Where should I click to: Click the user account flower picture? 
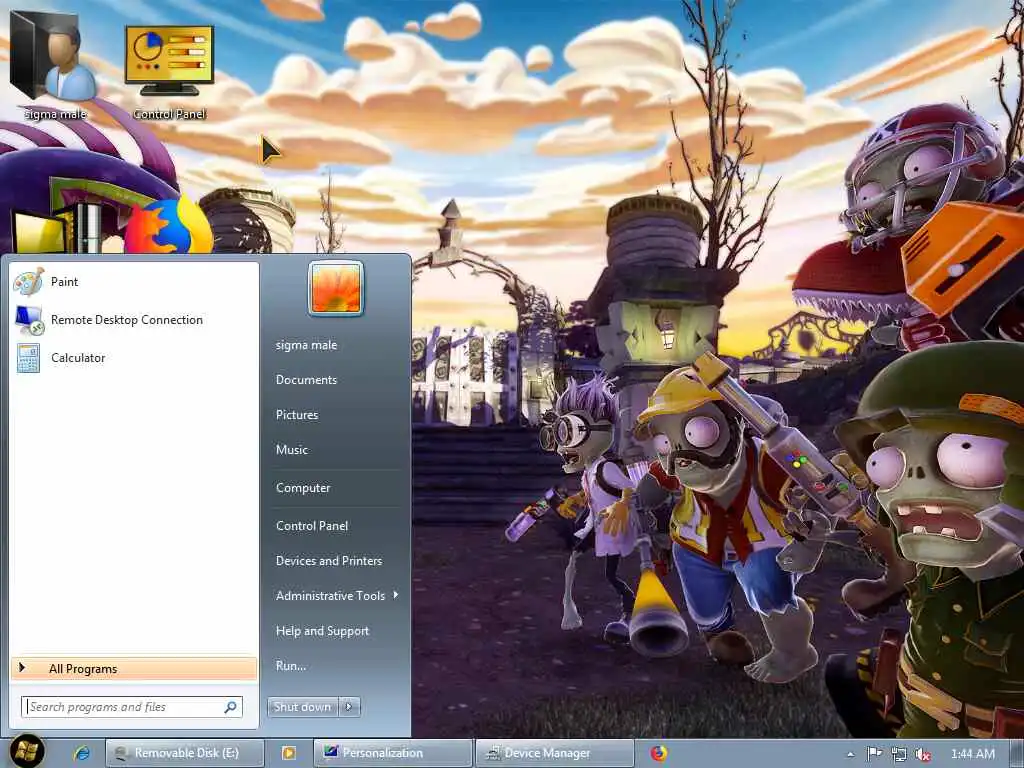pos(336,288)
